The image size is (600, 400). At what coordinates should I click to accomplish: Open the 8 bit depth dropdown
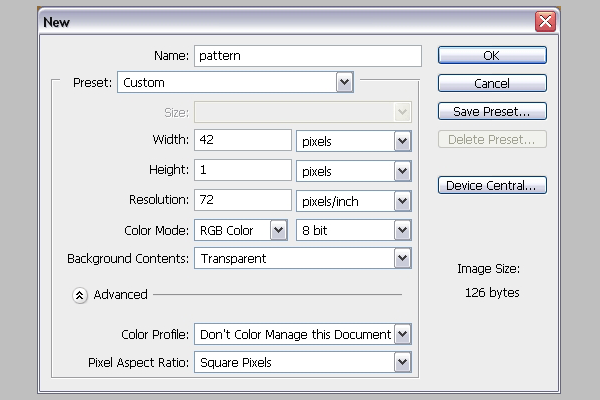point(354,230)
